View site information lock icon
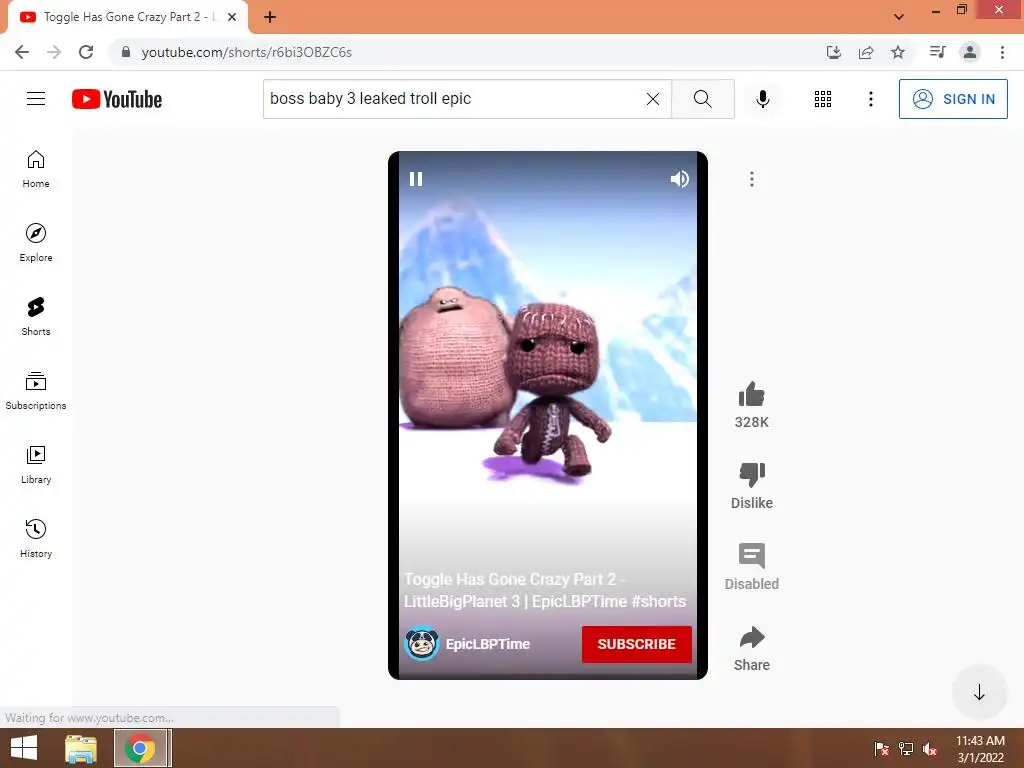The image size is (1024, 768). 126,52
